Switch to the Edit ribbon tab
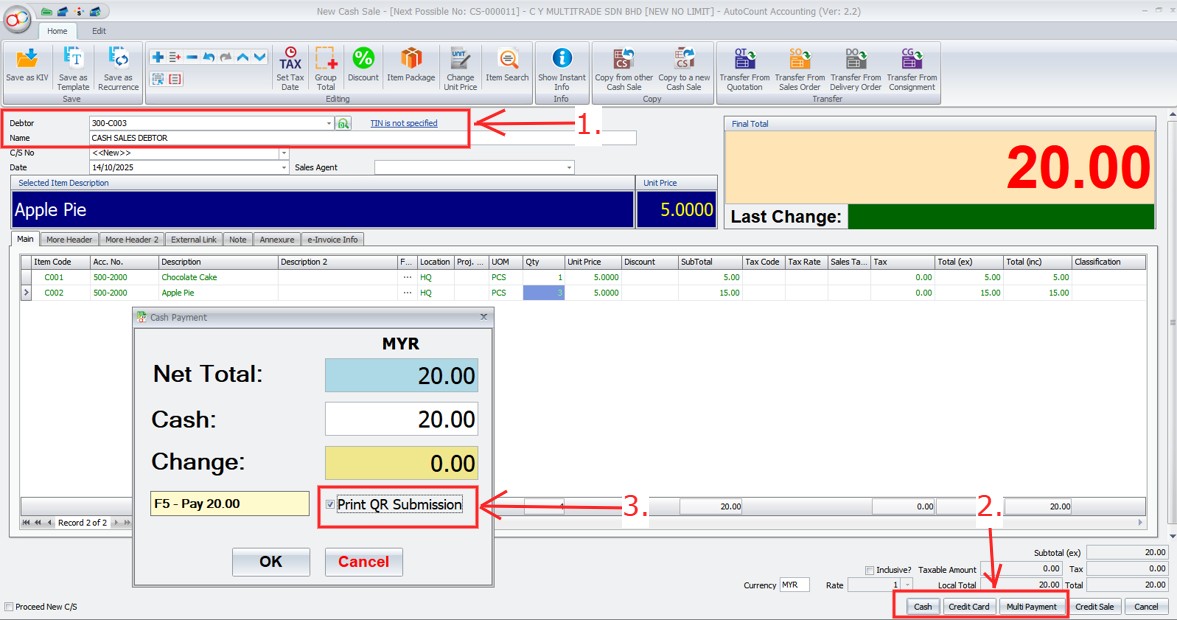Image resolution: width=1177 pixels, height=620 pixels. coord(99,31)
